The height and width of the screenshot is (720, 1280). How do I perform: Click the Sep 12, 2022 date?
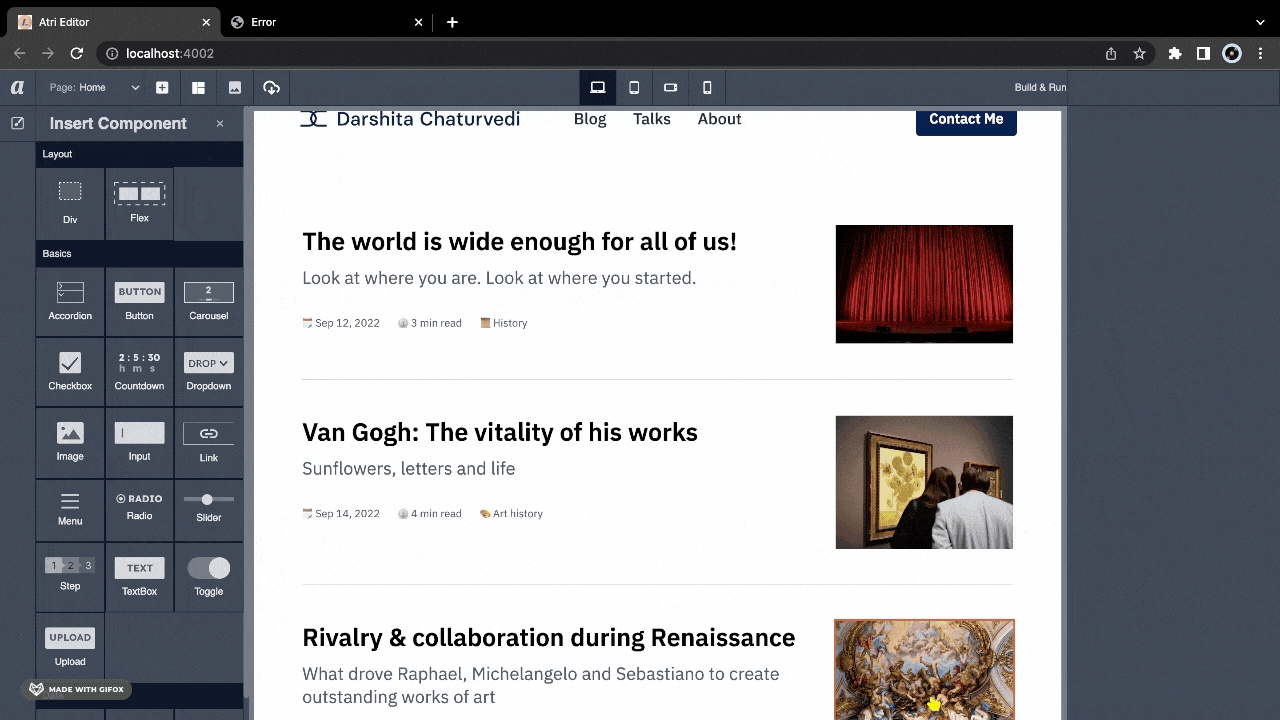[341, 323]
